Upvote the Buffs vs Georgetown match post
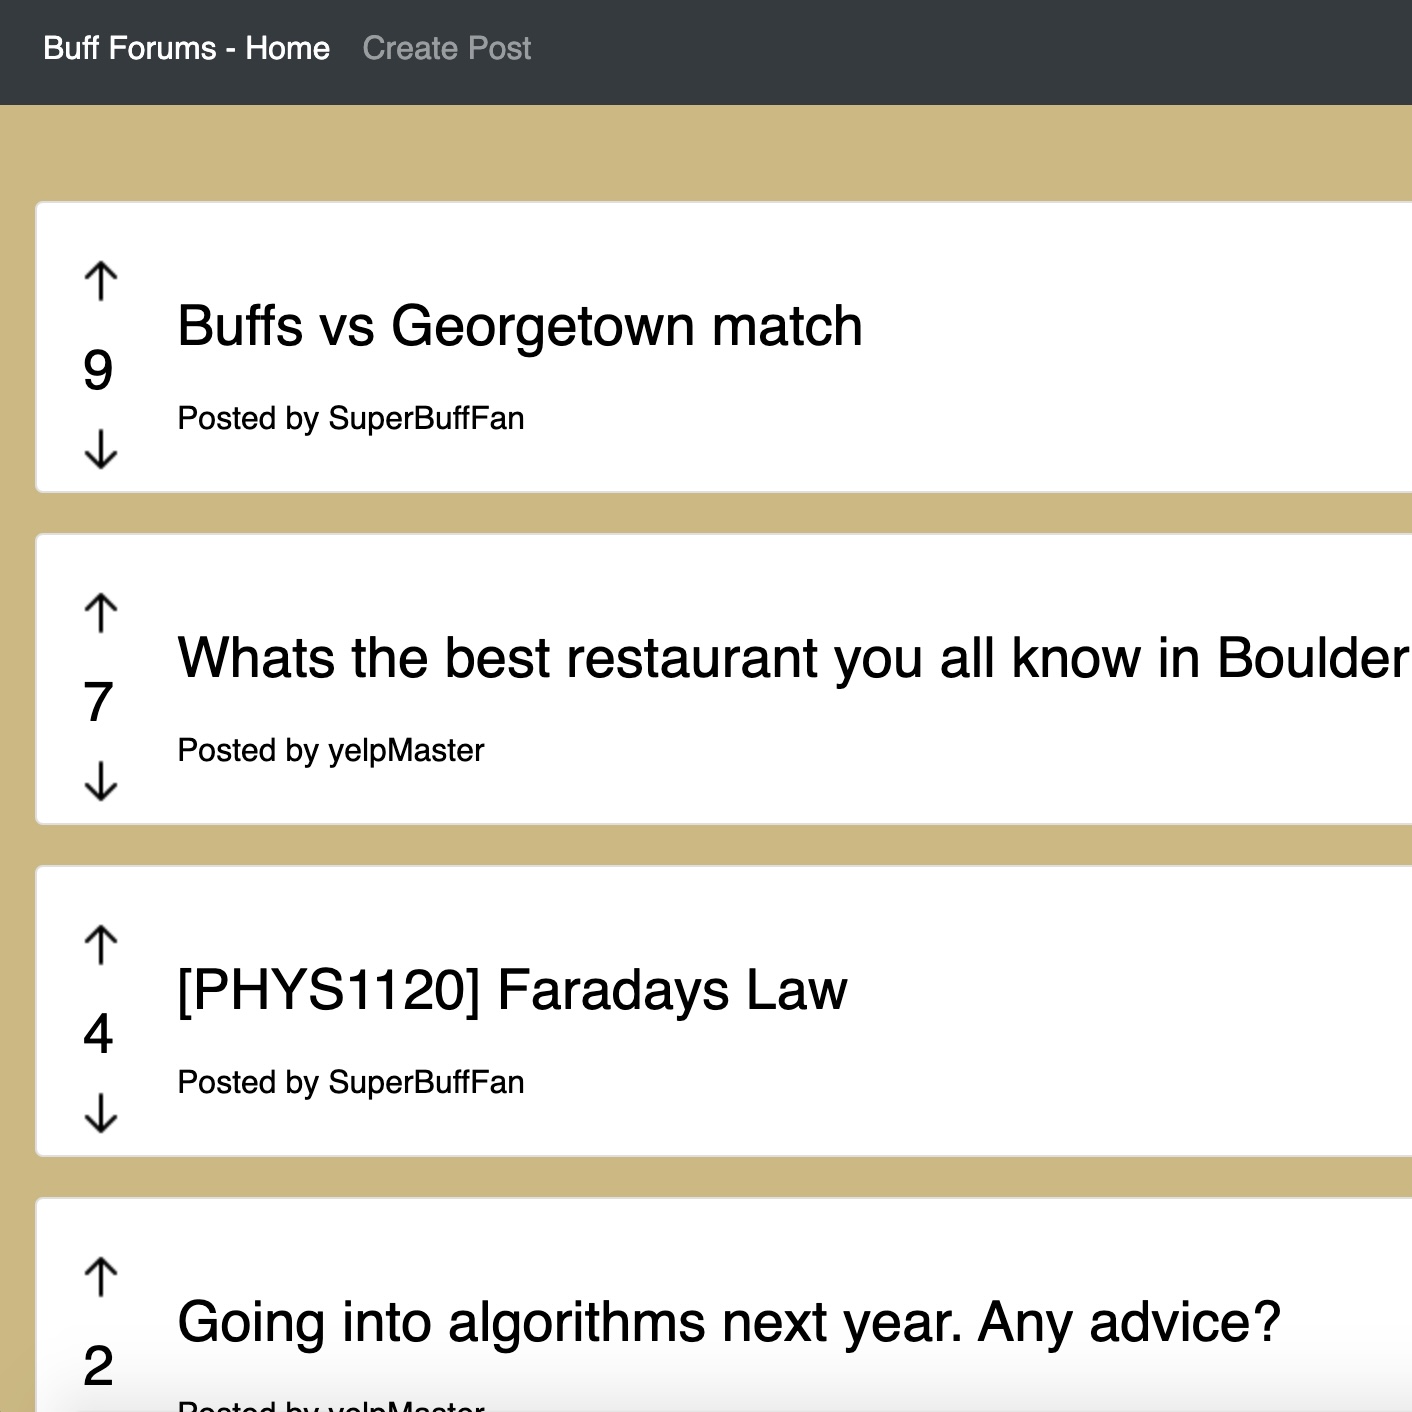1412x1412 pixels. 101,281
